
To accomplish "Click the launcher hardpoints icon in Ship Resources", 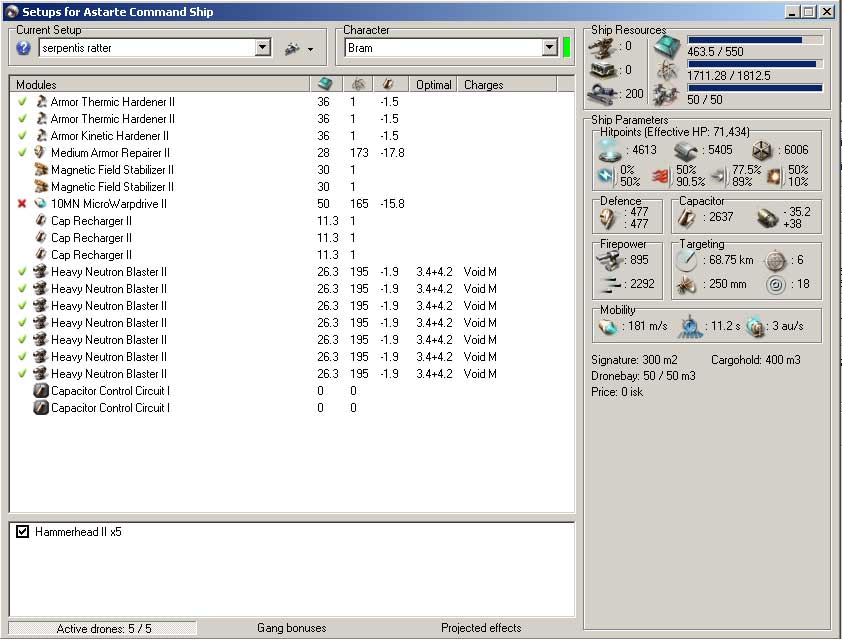I will pos(602,70).
